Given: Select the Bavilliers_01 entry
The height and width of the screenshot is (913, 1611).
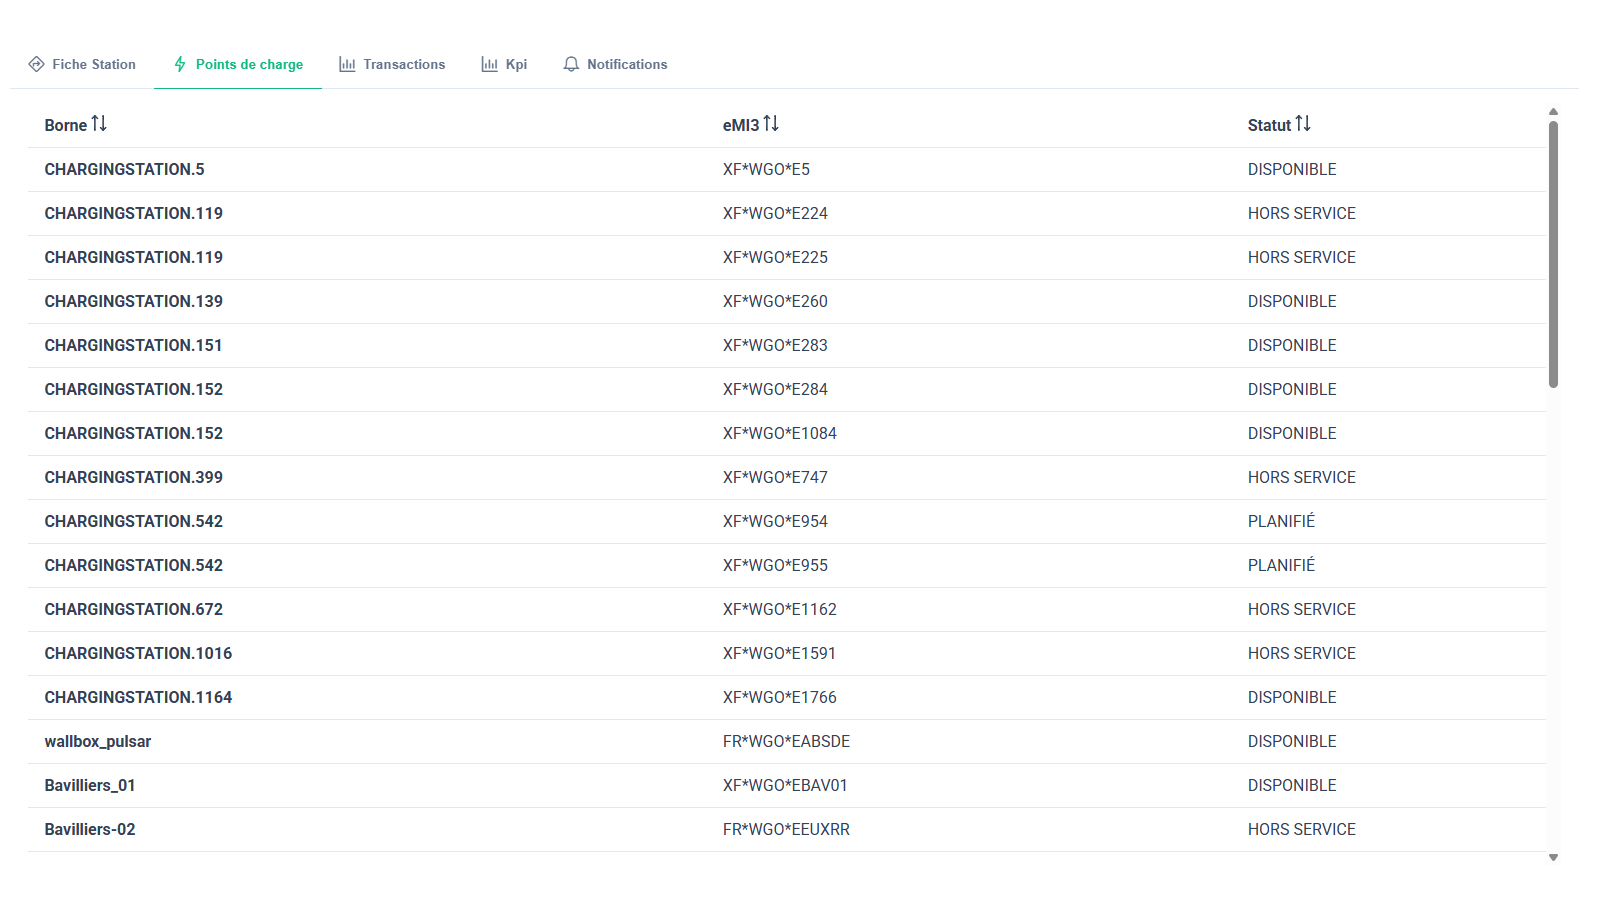Looking at the screenshot, I should (90, 786).
